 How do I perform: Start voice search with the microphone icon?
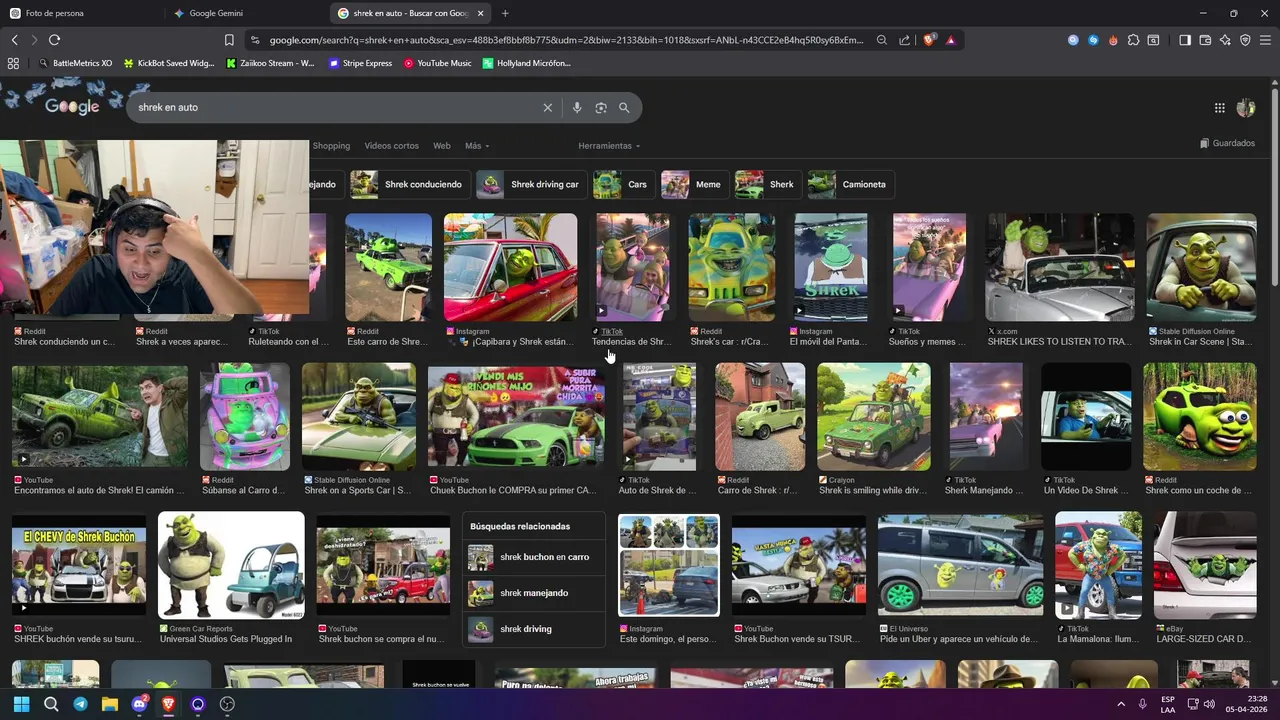[x=576, y=107]
